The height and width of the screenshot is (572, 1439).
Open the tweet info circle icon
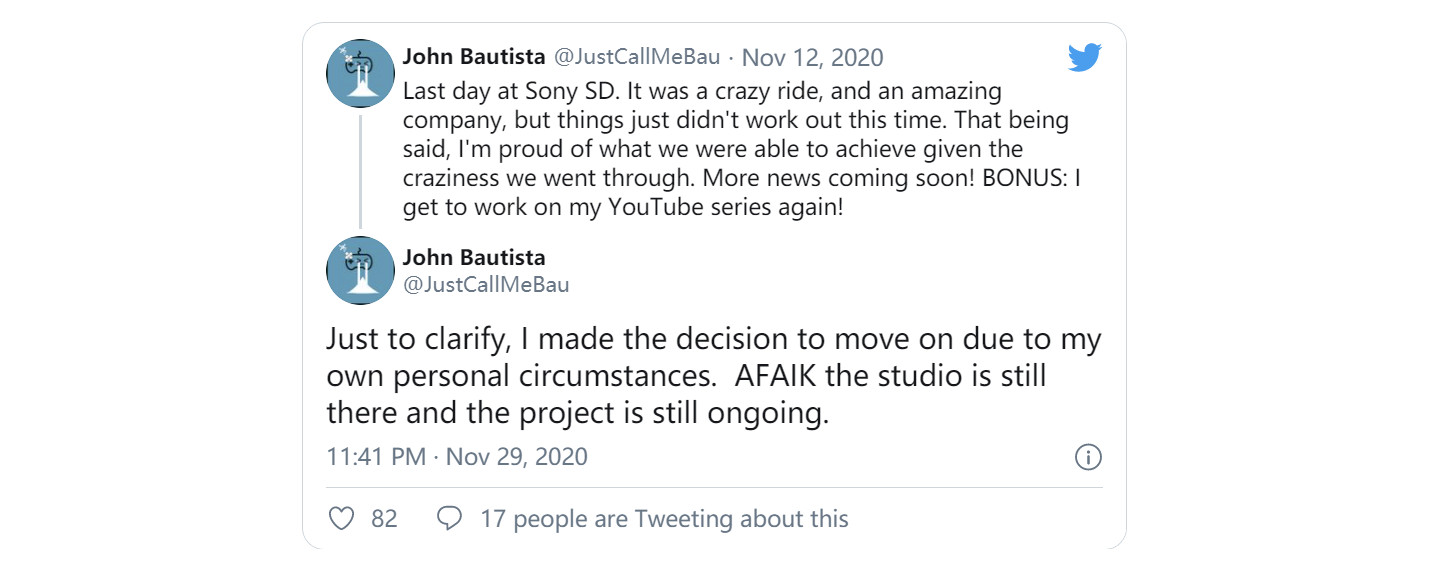pyautogui.click(x=1087, y=458)
